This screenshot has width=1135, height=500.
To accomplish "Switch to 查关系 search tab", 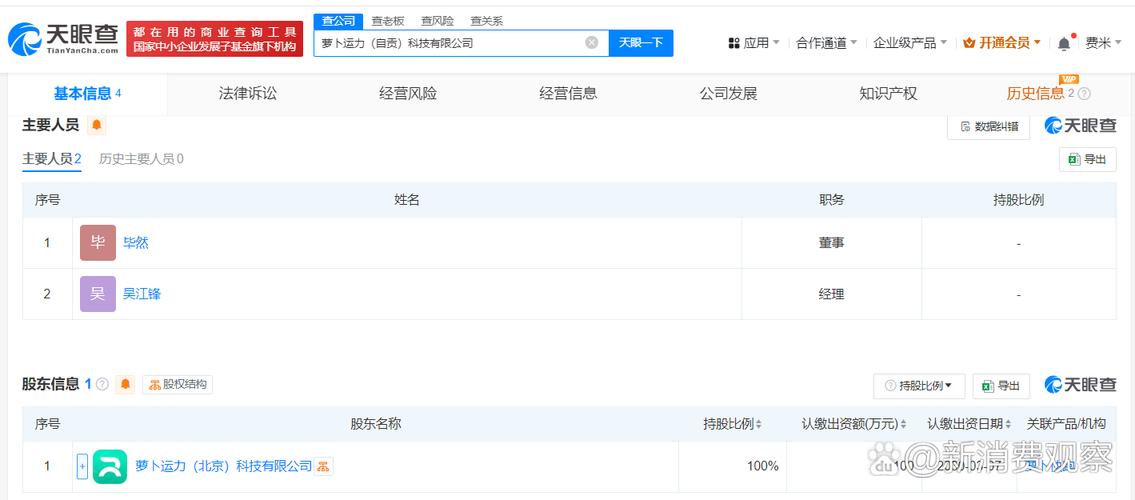I will [486, 21].
